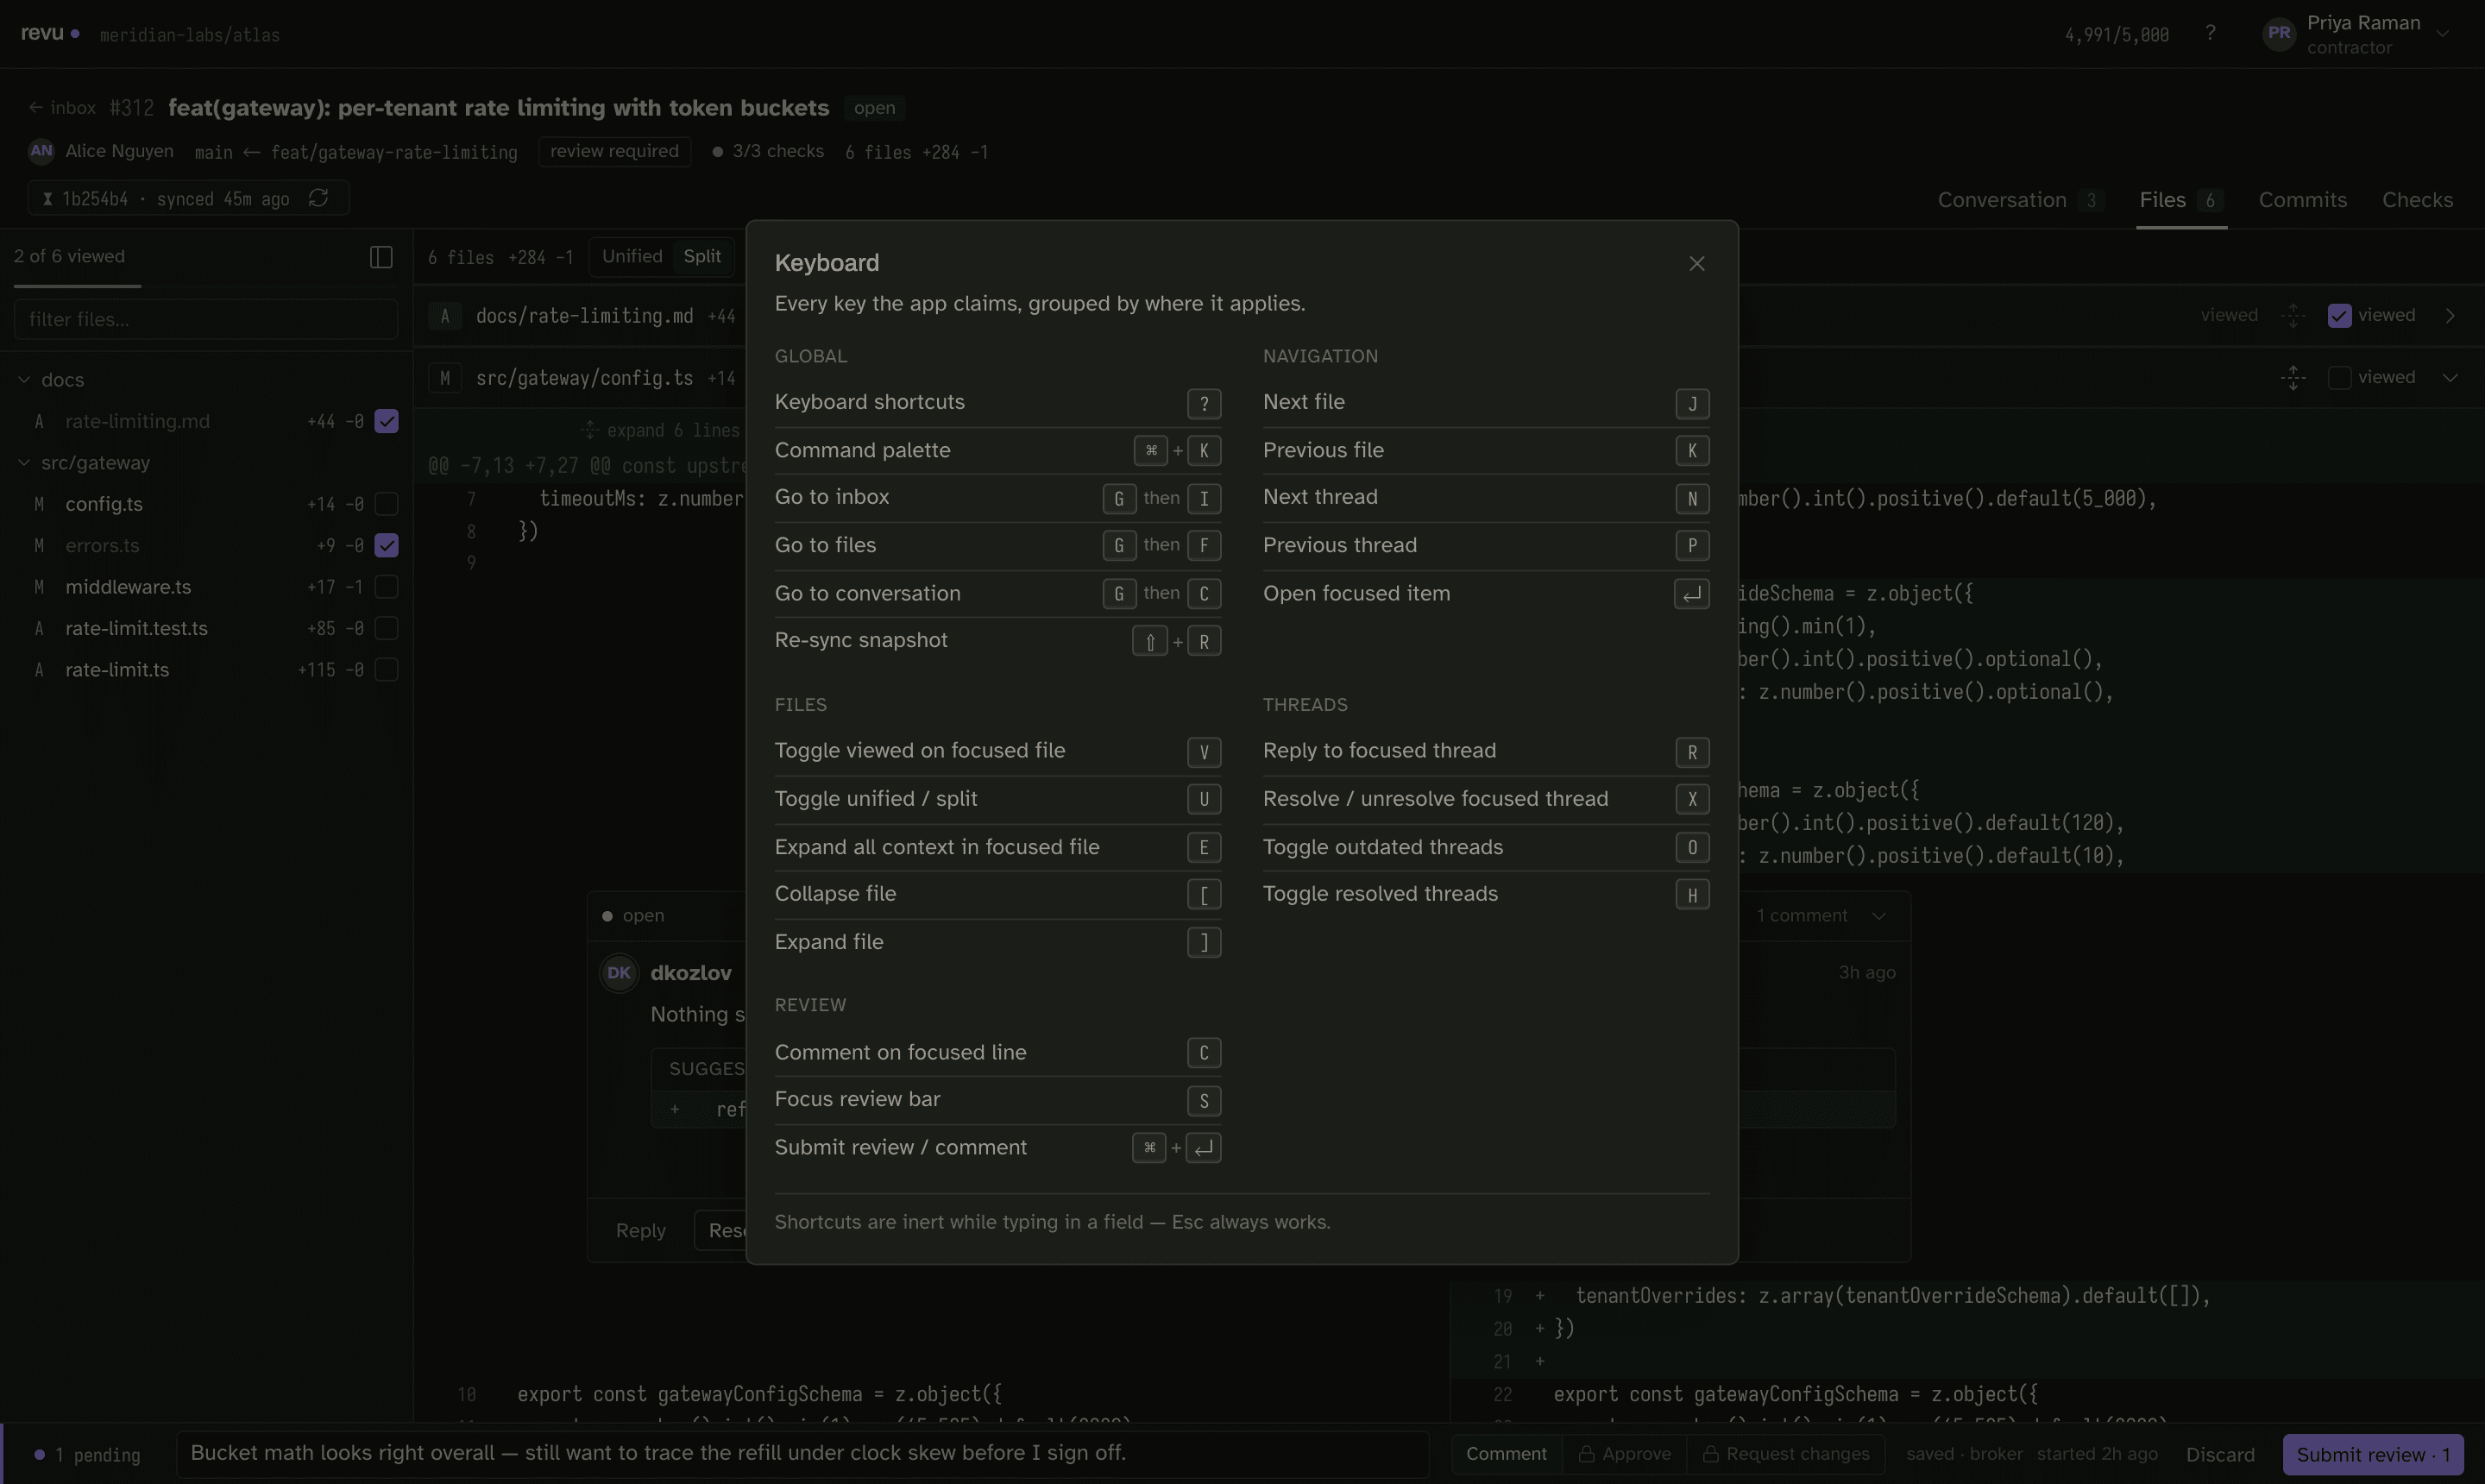Click the 3/3 checks status
The width and height of the screenshot is (2485, 1484).
(768, 152)
